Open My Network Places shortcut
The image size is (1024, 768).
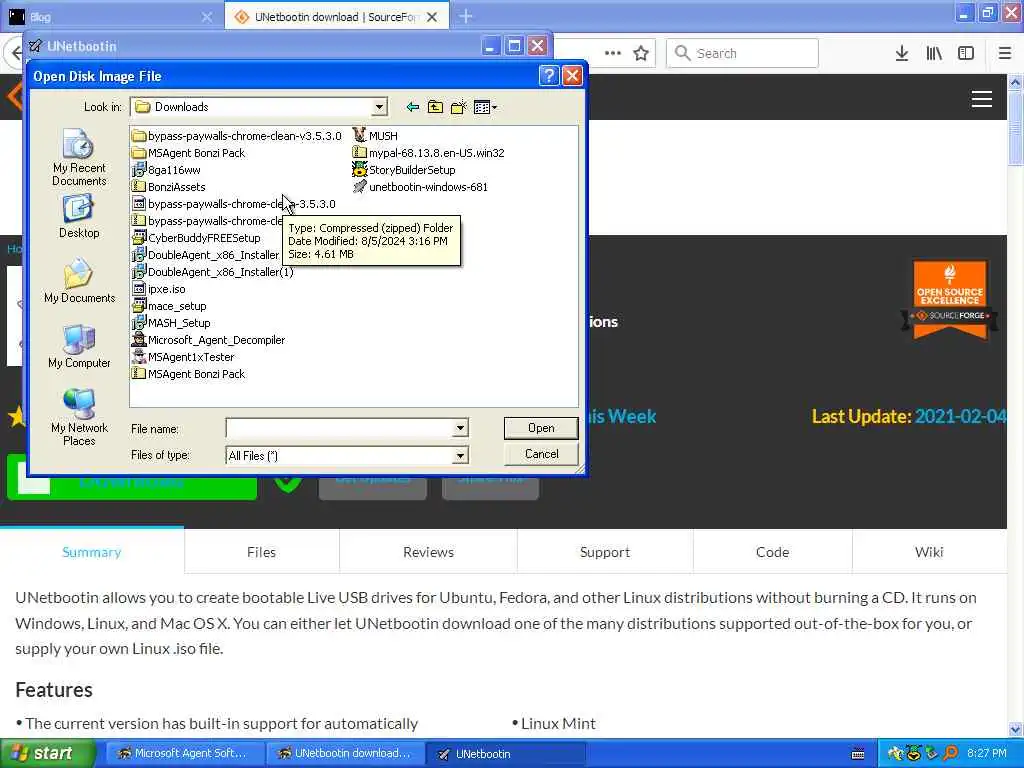[79, 417]
